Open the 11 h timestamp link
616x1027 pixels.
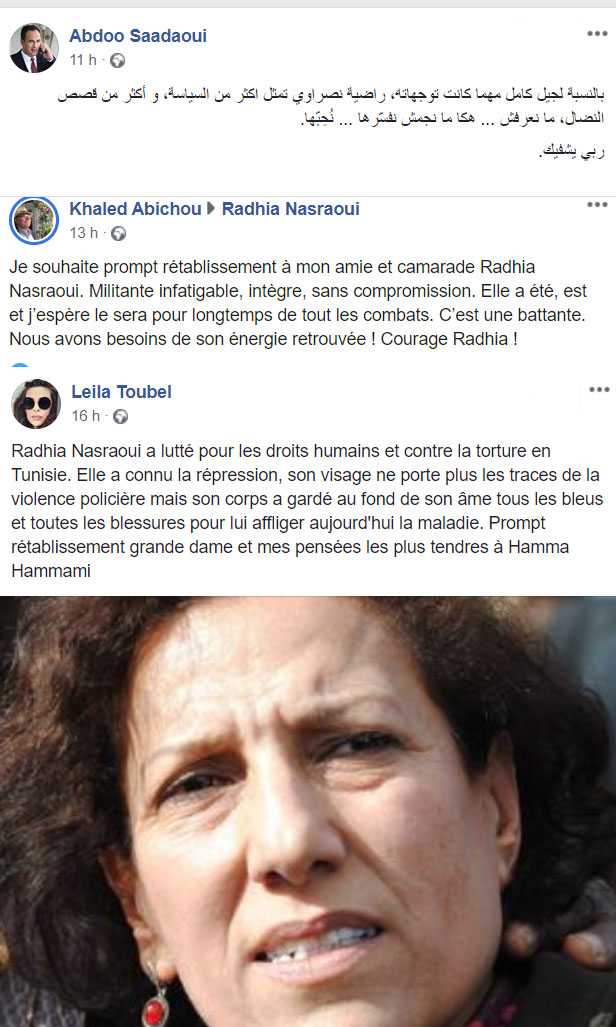(x=83, y=60)
